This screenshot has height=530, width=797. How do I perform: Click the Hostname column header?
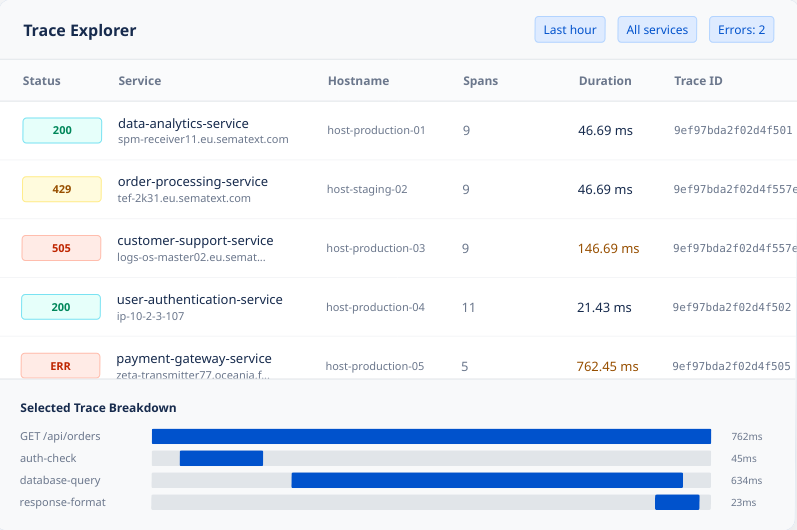click(x=358, y=81)
